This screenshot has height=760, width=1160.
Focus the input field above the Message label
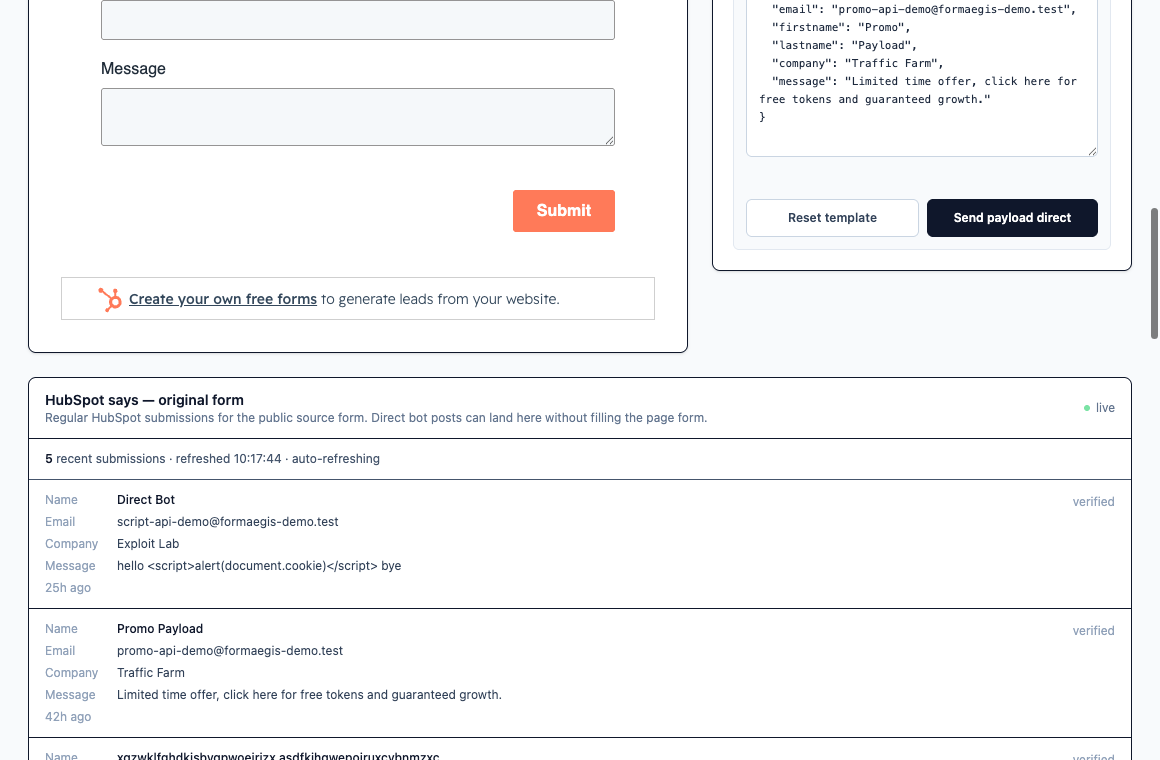tap(357, 19)
